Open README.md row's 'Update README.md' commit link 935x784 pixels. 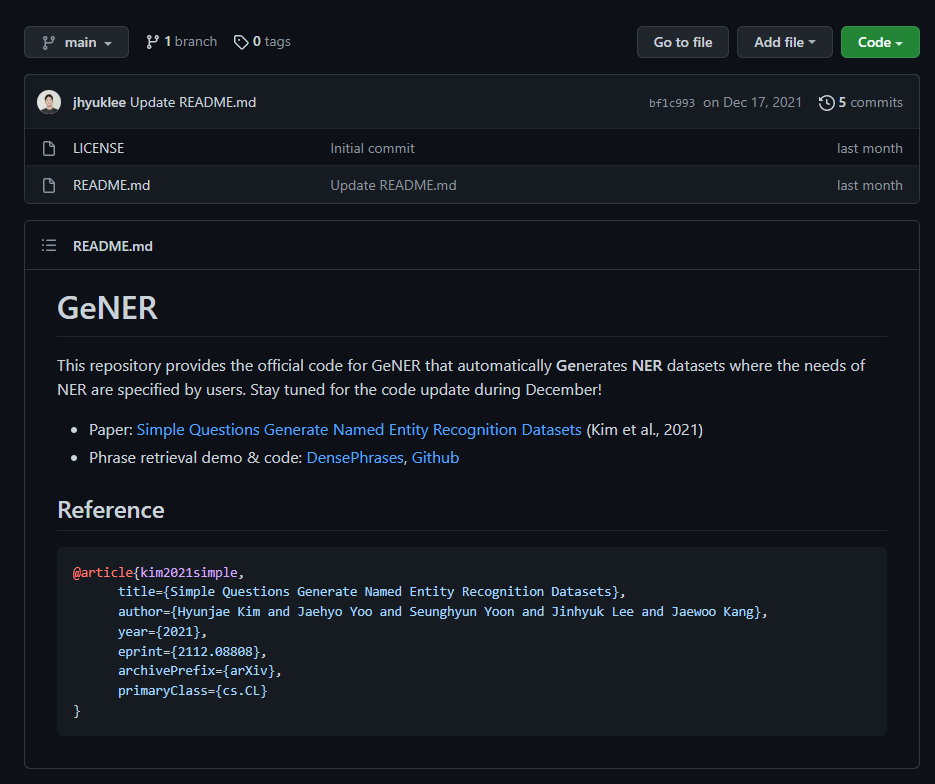point(393,185)
